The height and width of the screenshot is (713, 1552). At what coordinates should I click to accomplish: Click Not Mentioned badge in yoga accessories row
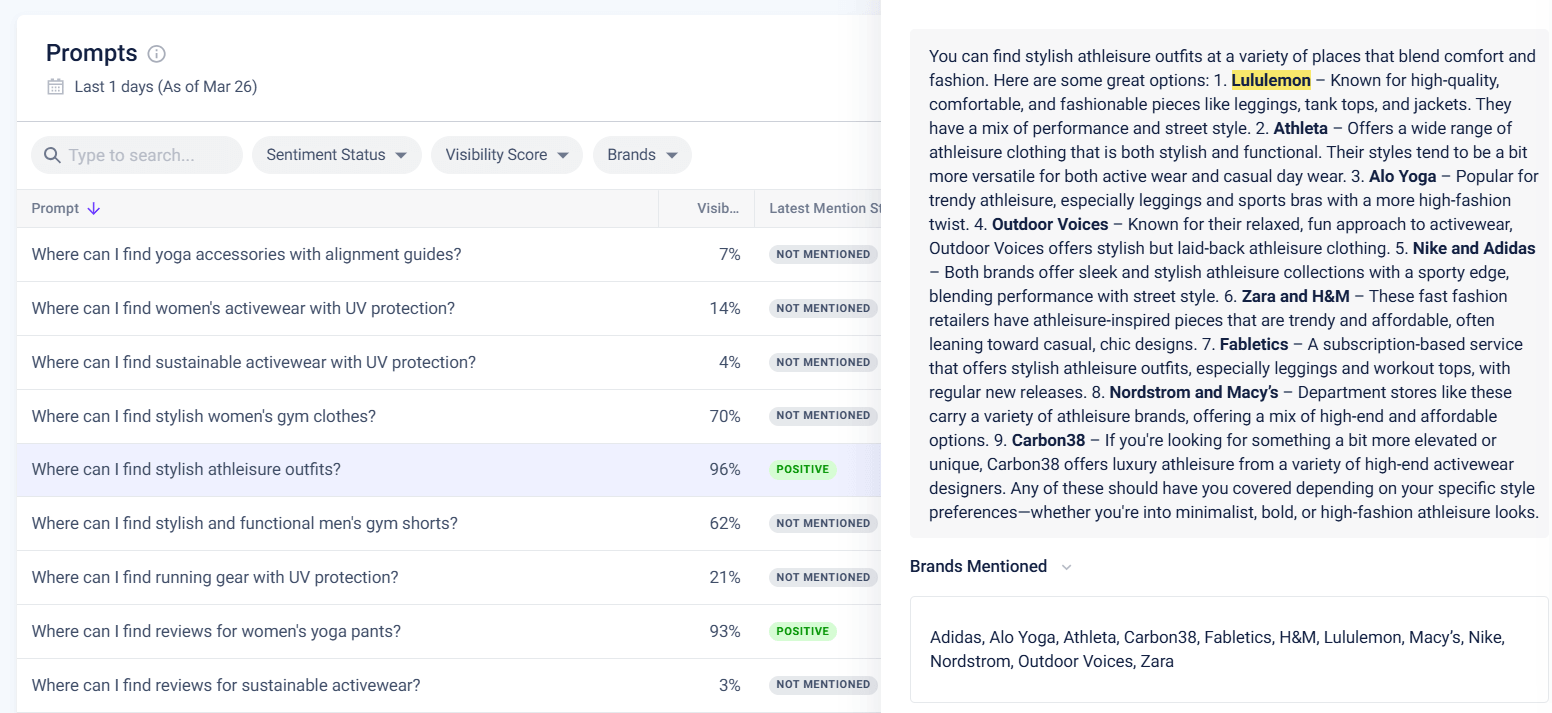[823, 254]
